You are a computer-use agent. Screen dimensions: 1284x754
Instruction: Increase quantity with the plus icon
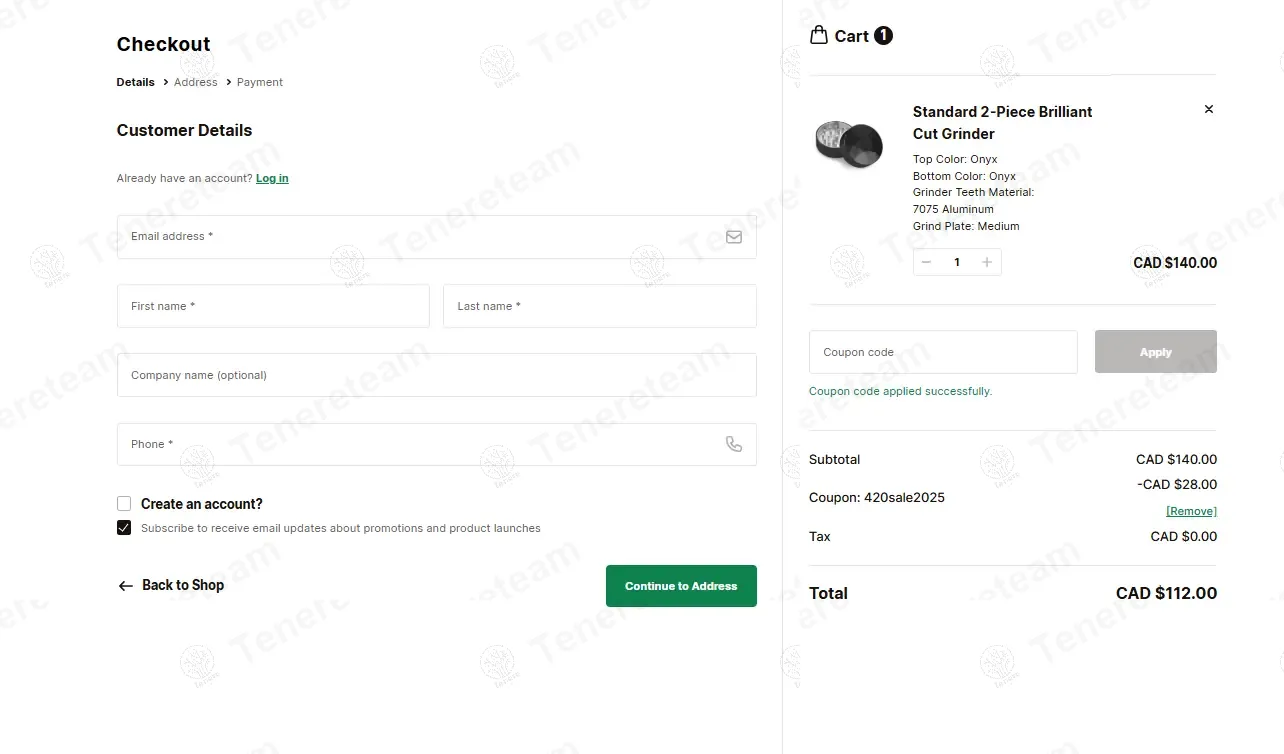click(x=987, y=262)
